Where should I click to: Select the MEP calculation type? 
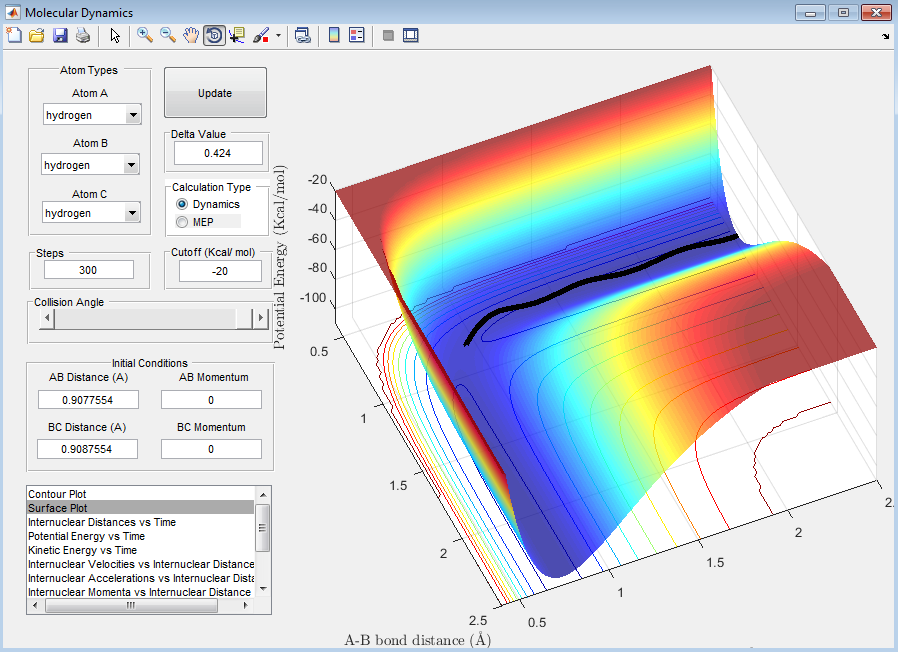tap(182, 221)
